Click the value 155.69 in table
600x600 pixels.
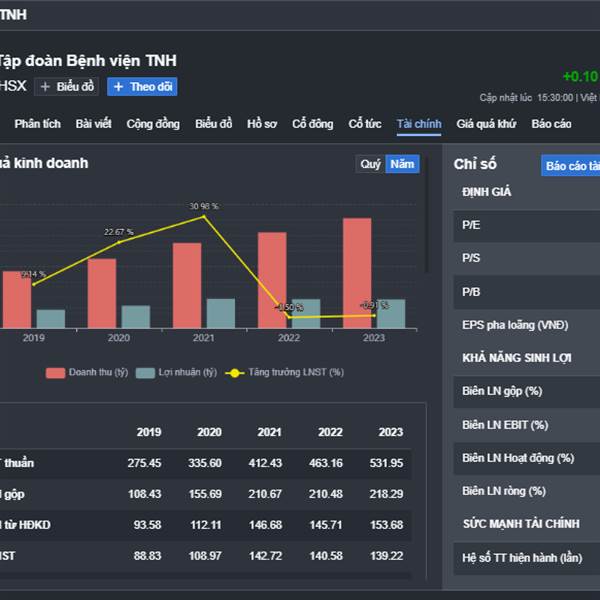pos(205,494)
